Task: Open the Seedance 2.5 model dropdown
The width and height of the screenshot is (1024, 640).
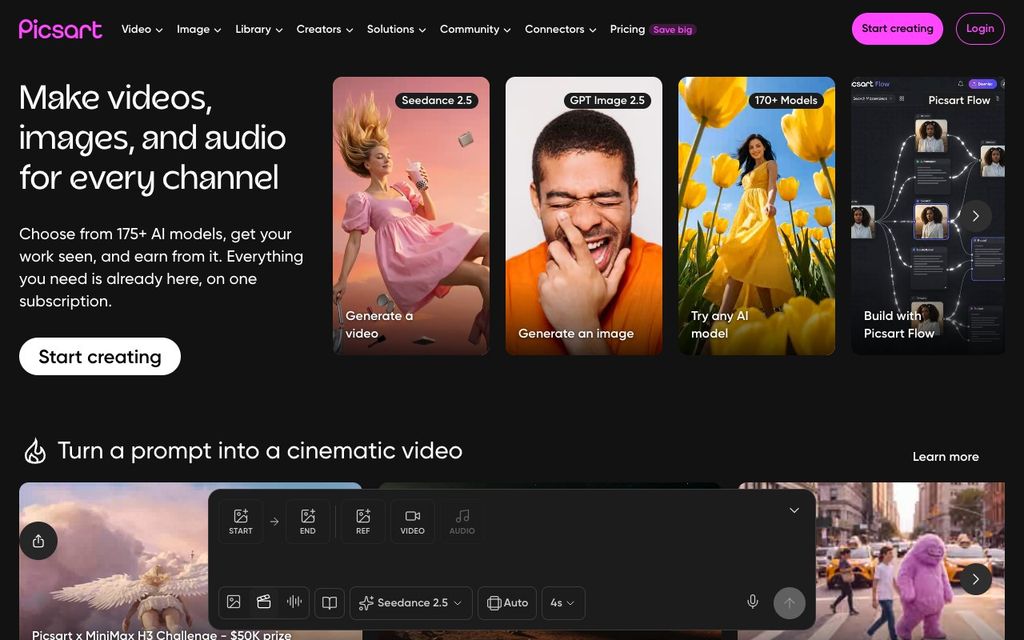Action: (x=410, y=603)
